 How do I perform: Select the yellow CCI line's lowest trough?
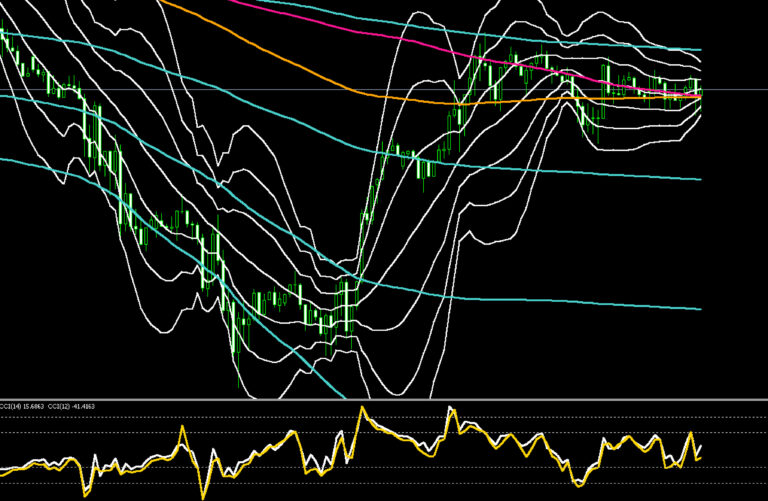pyautogui.click(x=203, y=495)
